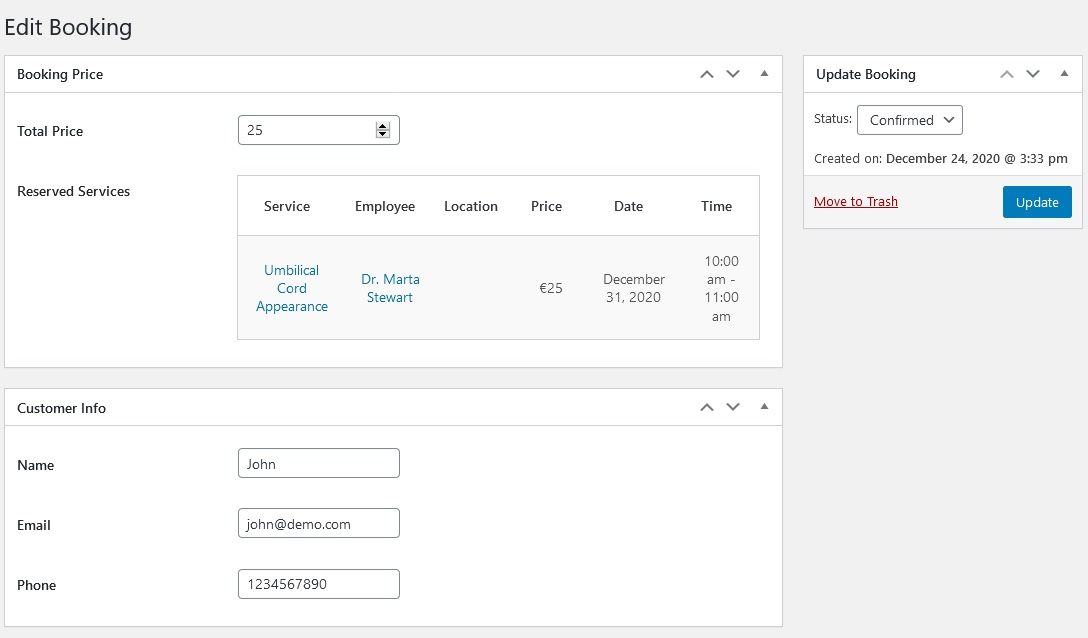
Task: Select the December 31, 2020 date cell
Action: pos(634,288)
